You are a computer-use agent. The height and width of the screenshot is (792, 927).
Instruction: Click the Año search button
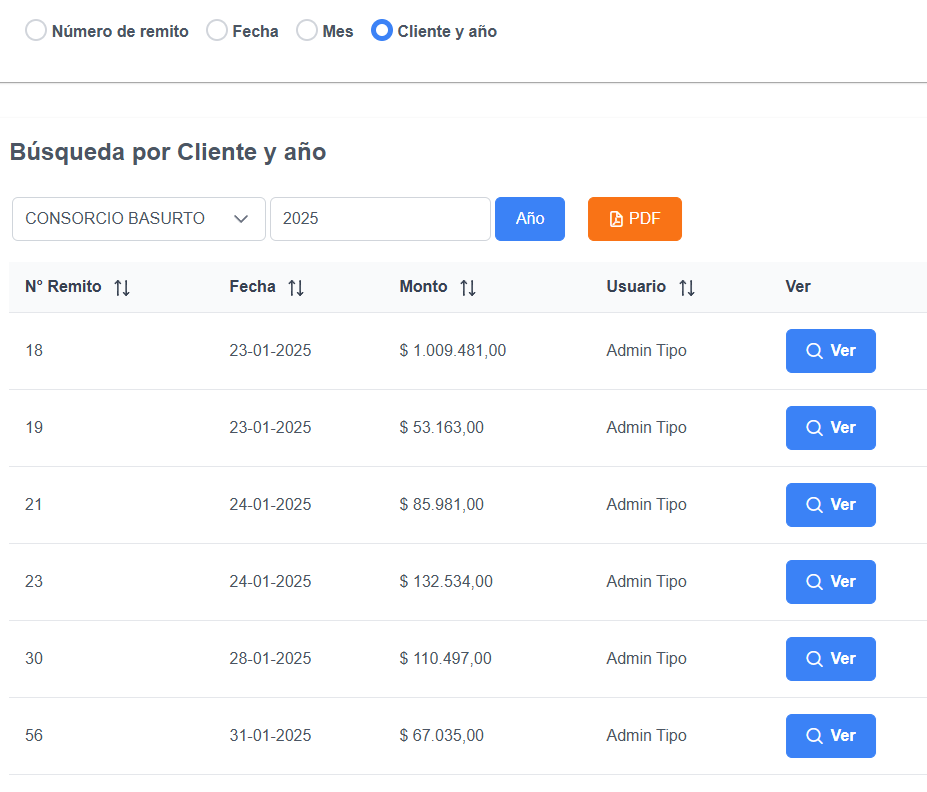[x=530, y=219]
